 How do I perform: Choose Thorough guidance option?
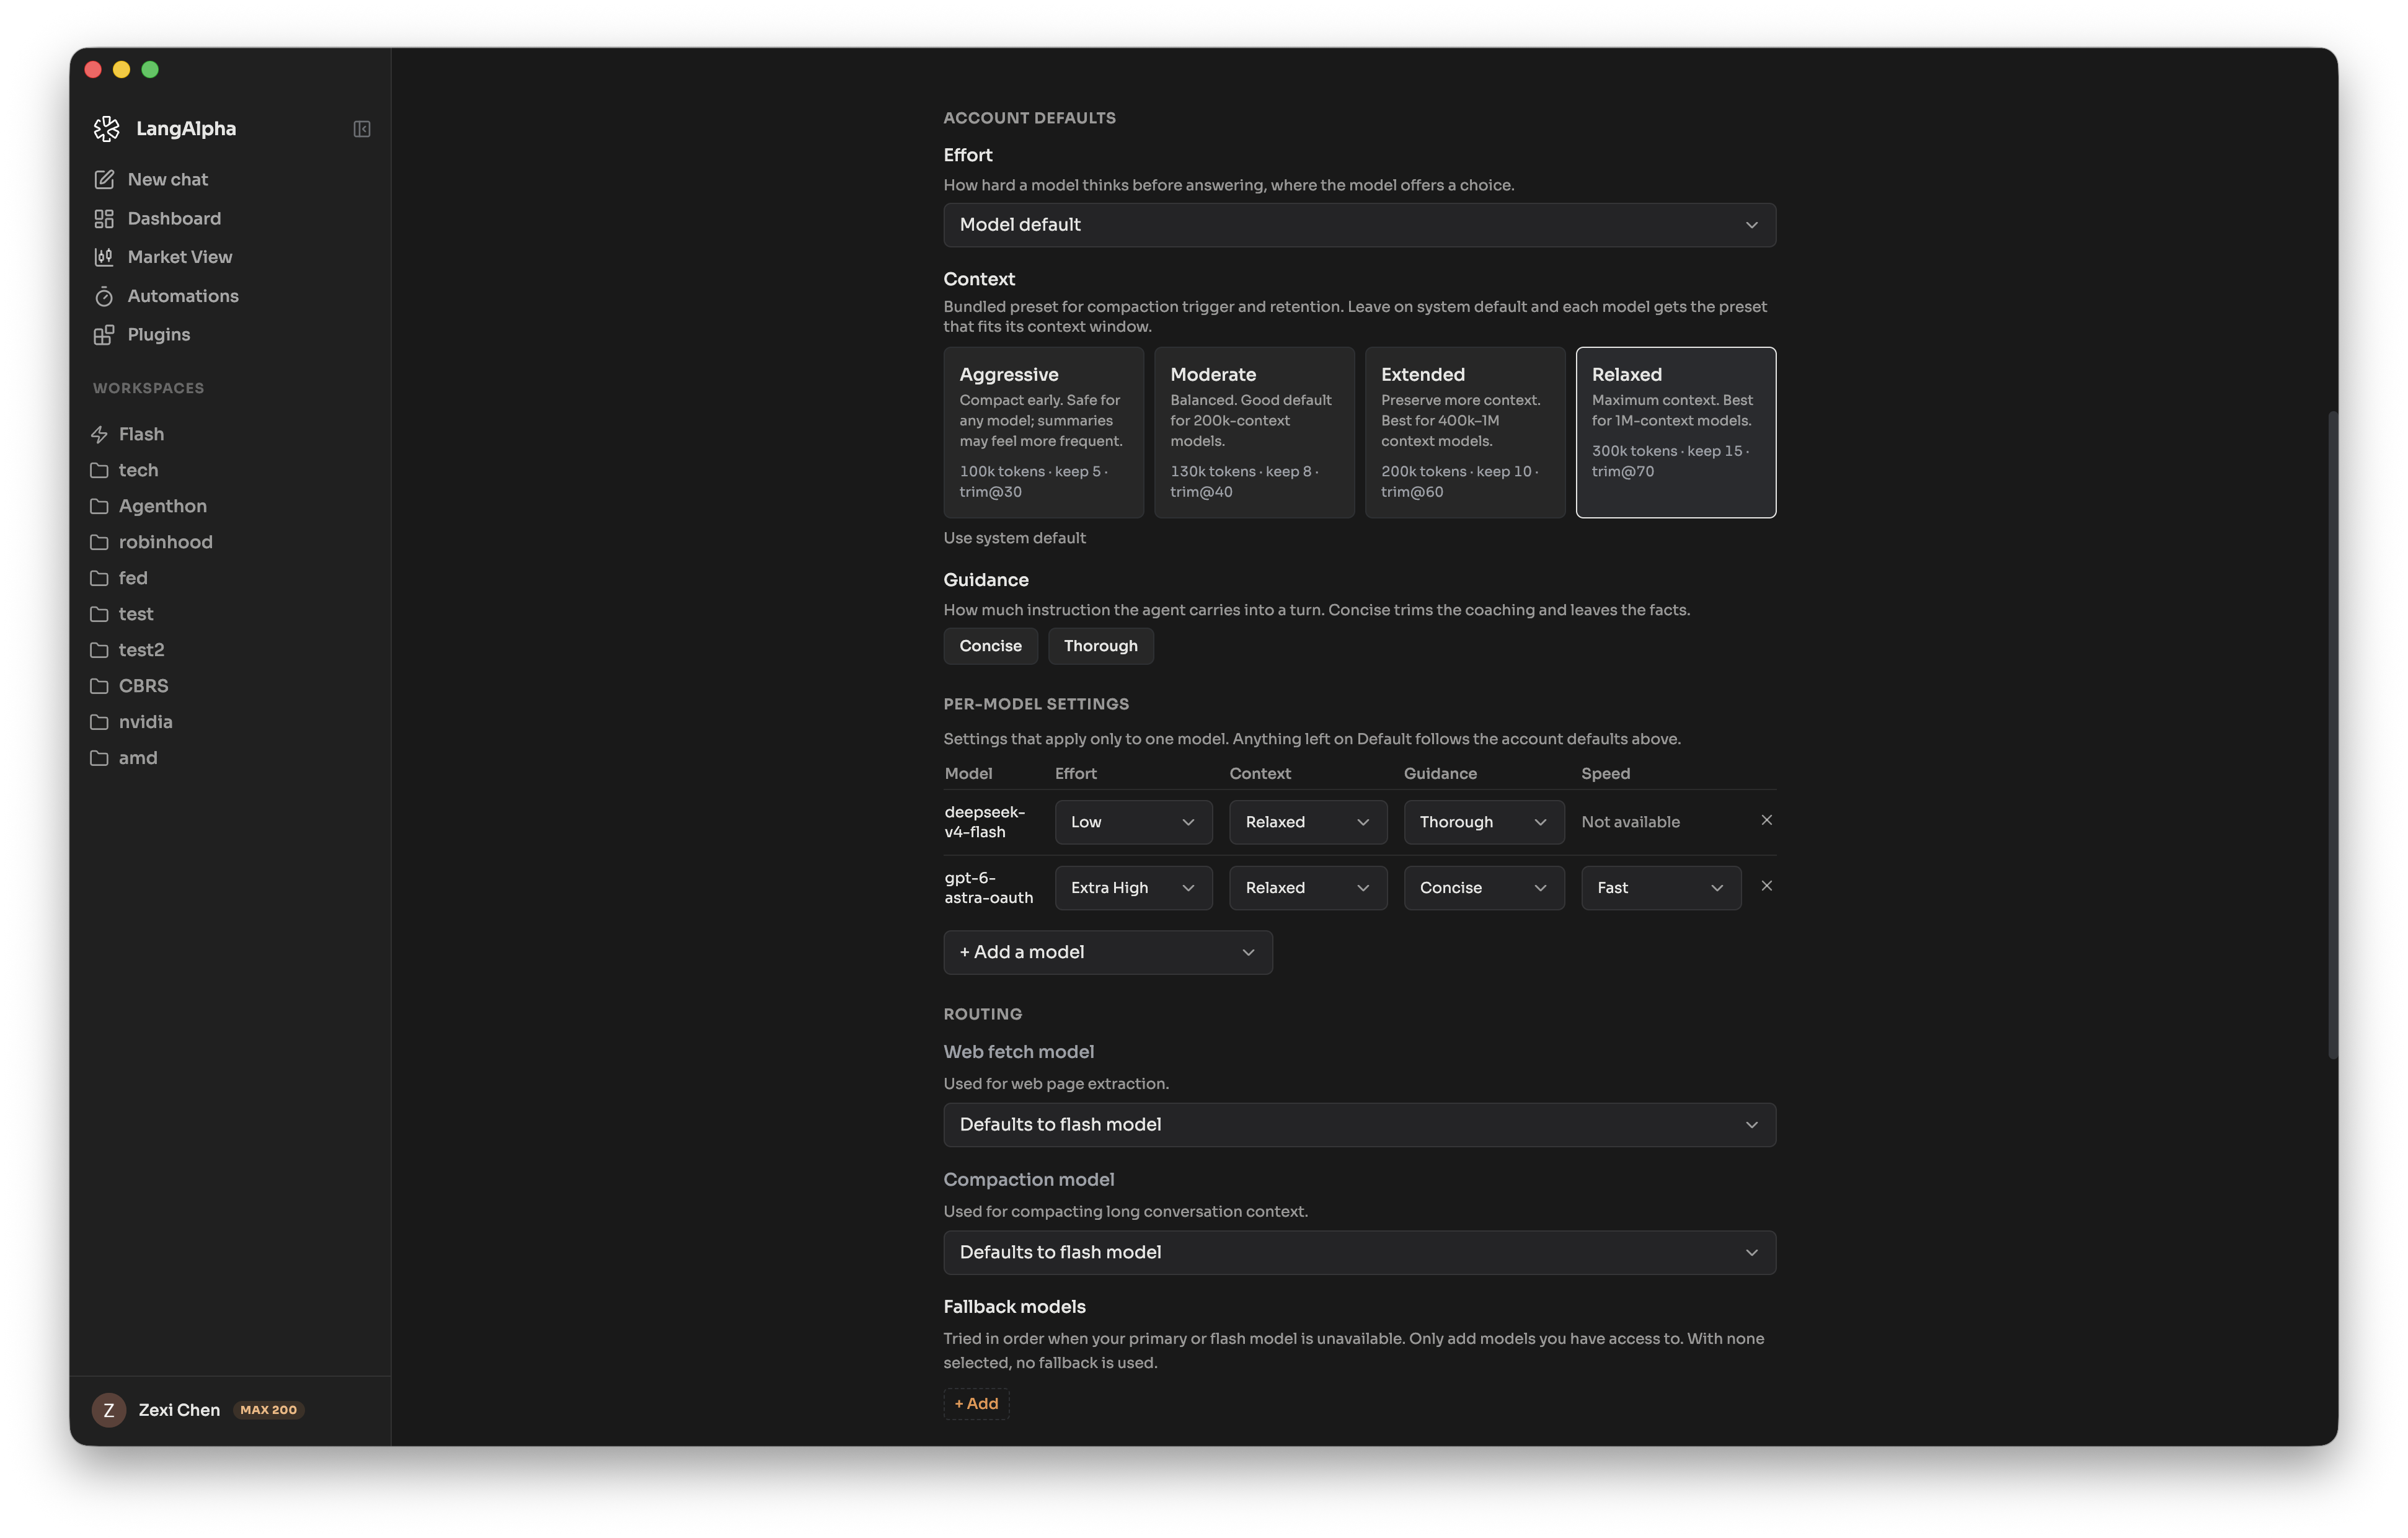click(1100, 646)
